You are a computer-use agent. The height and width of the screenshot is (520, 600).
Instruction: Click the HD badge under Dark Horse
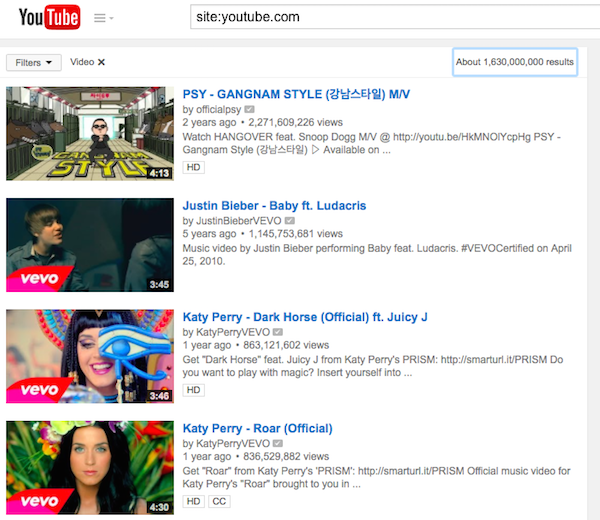193,390
